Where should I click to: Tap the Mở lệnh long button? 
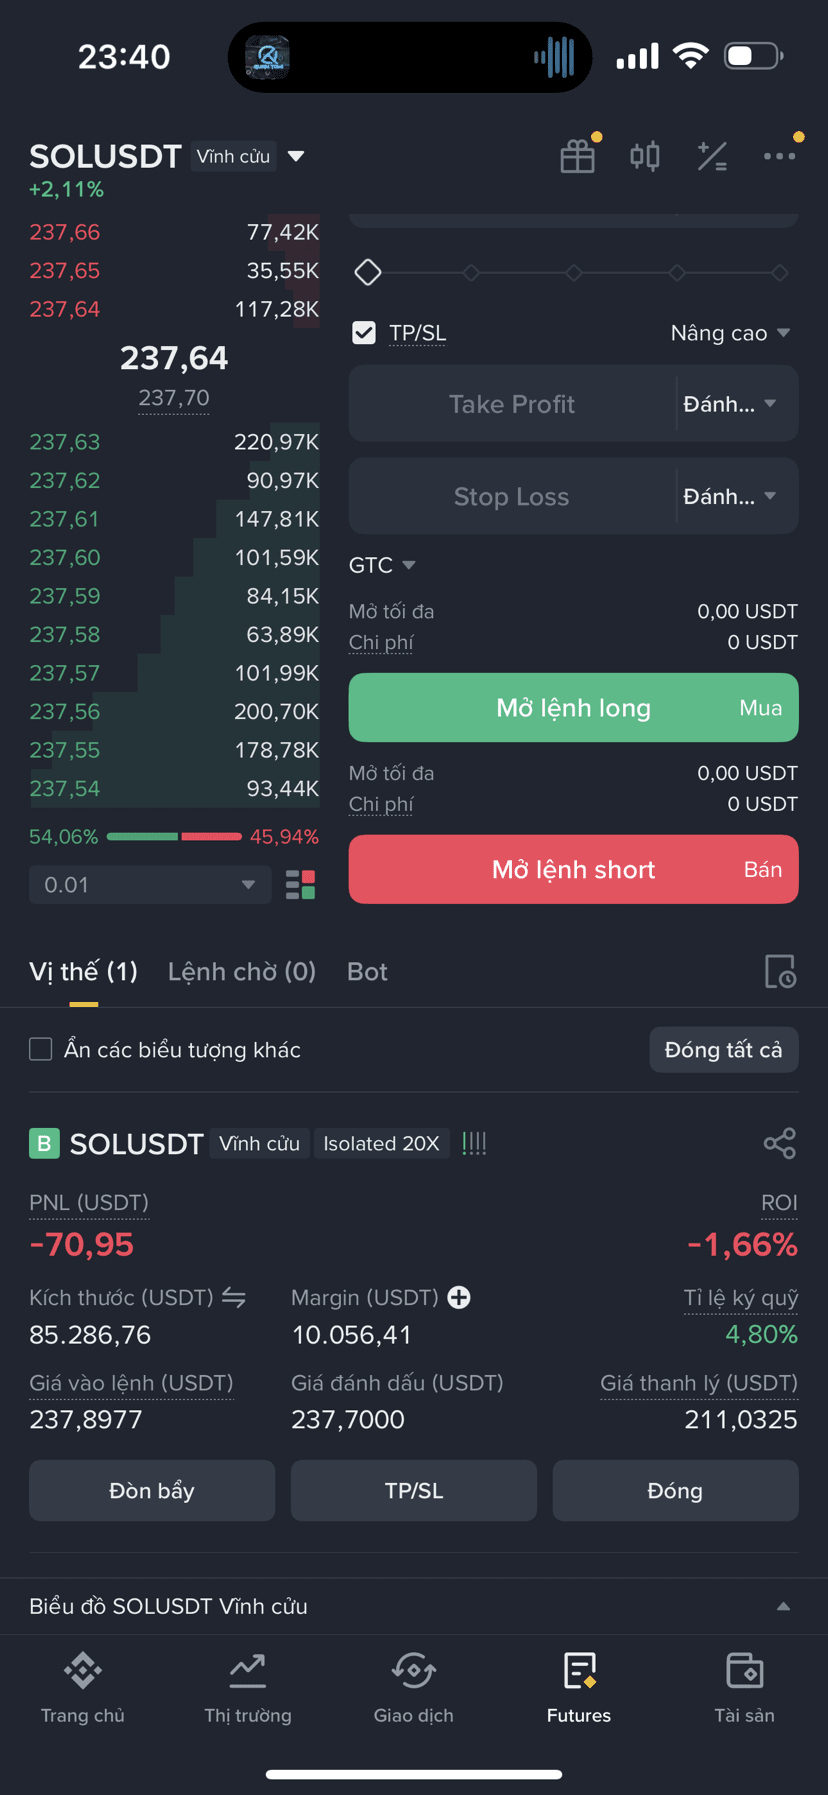[x=573, y=708]
